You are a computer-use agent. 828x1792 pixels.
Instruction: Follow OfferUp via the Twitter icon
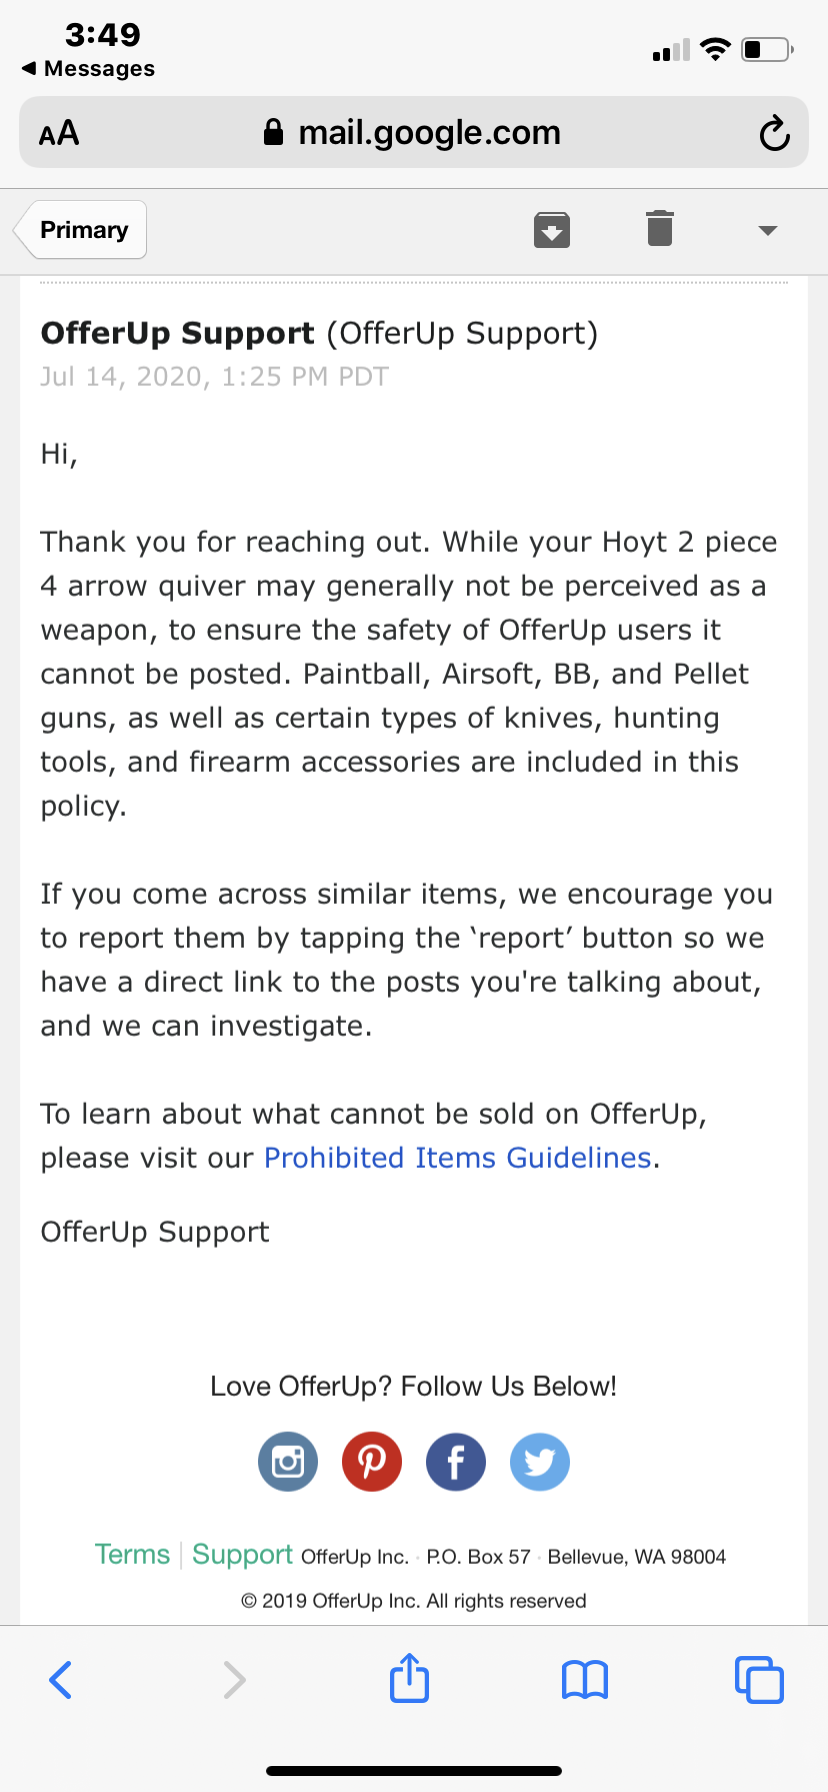click(540, 1462)
